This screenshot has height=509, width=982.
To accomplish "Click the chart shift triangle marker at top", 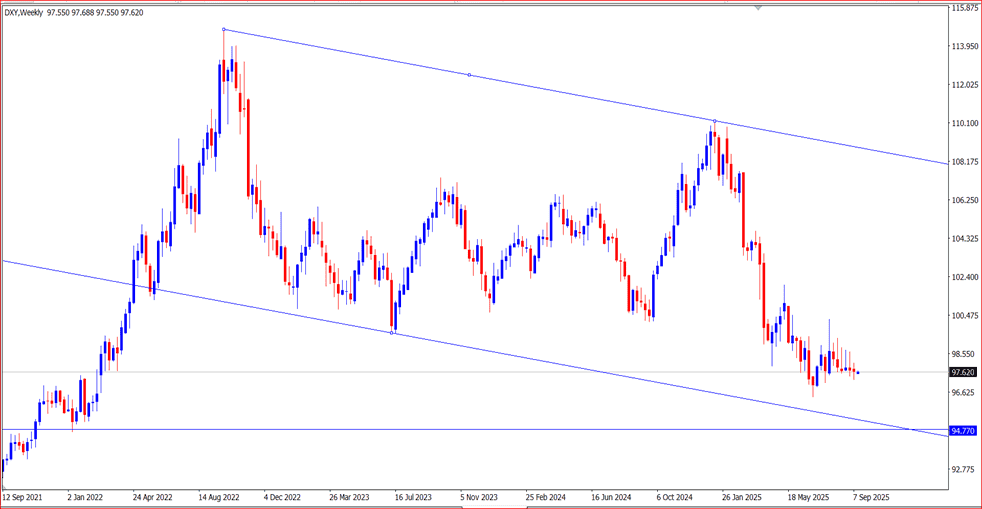I will click(758, 8).
